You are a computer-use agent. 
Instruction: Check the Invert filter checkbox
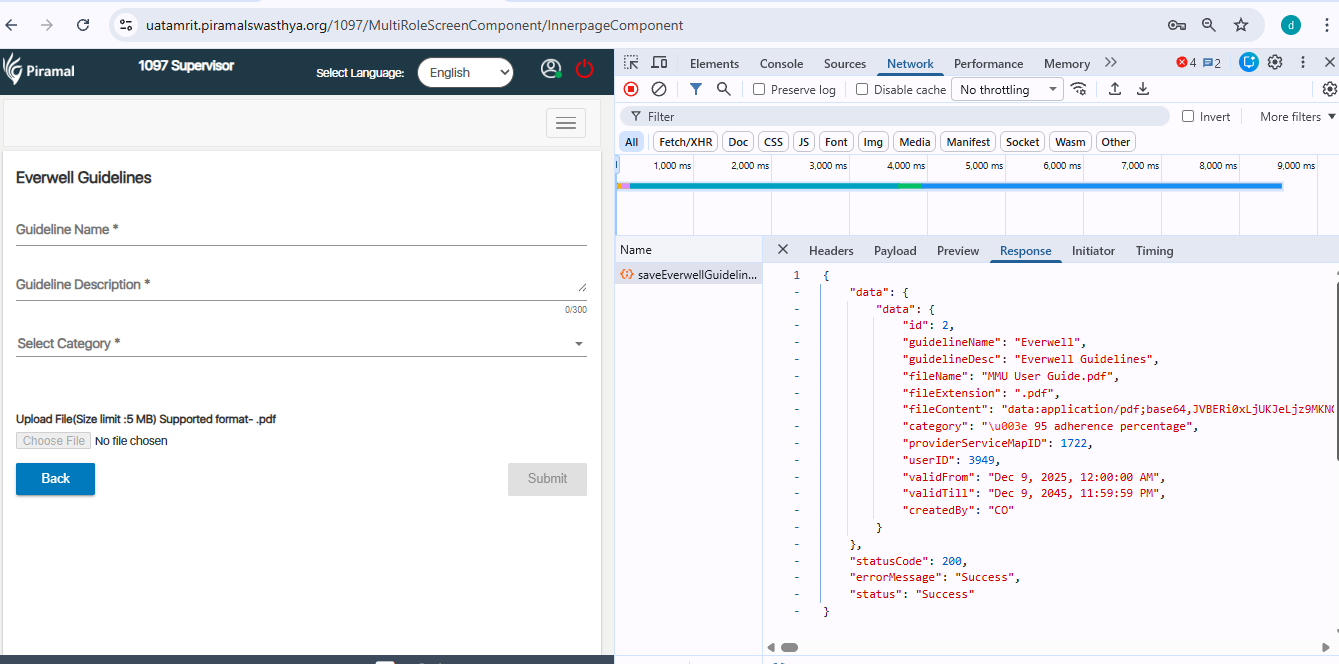[x=1188, y=116]
